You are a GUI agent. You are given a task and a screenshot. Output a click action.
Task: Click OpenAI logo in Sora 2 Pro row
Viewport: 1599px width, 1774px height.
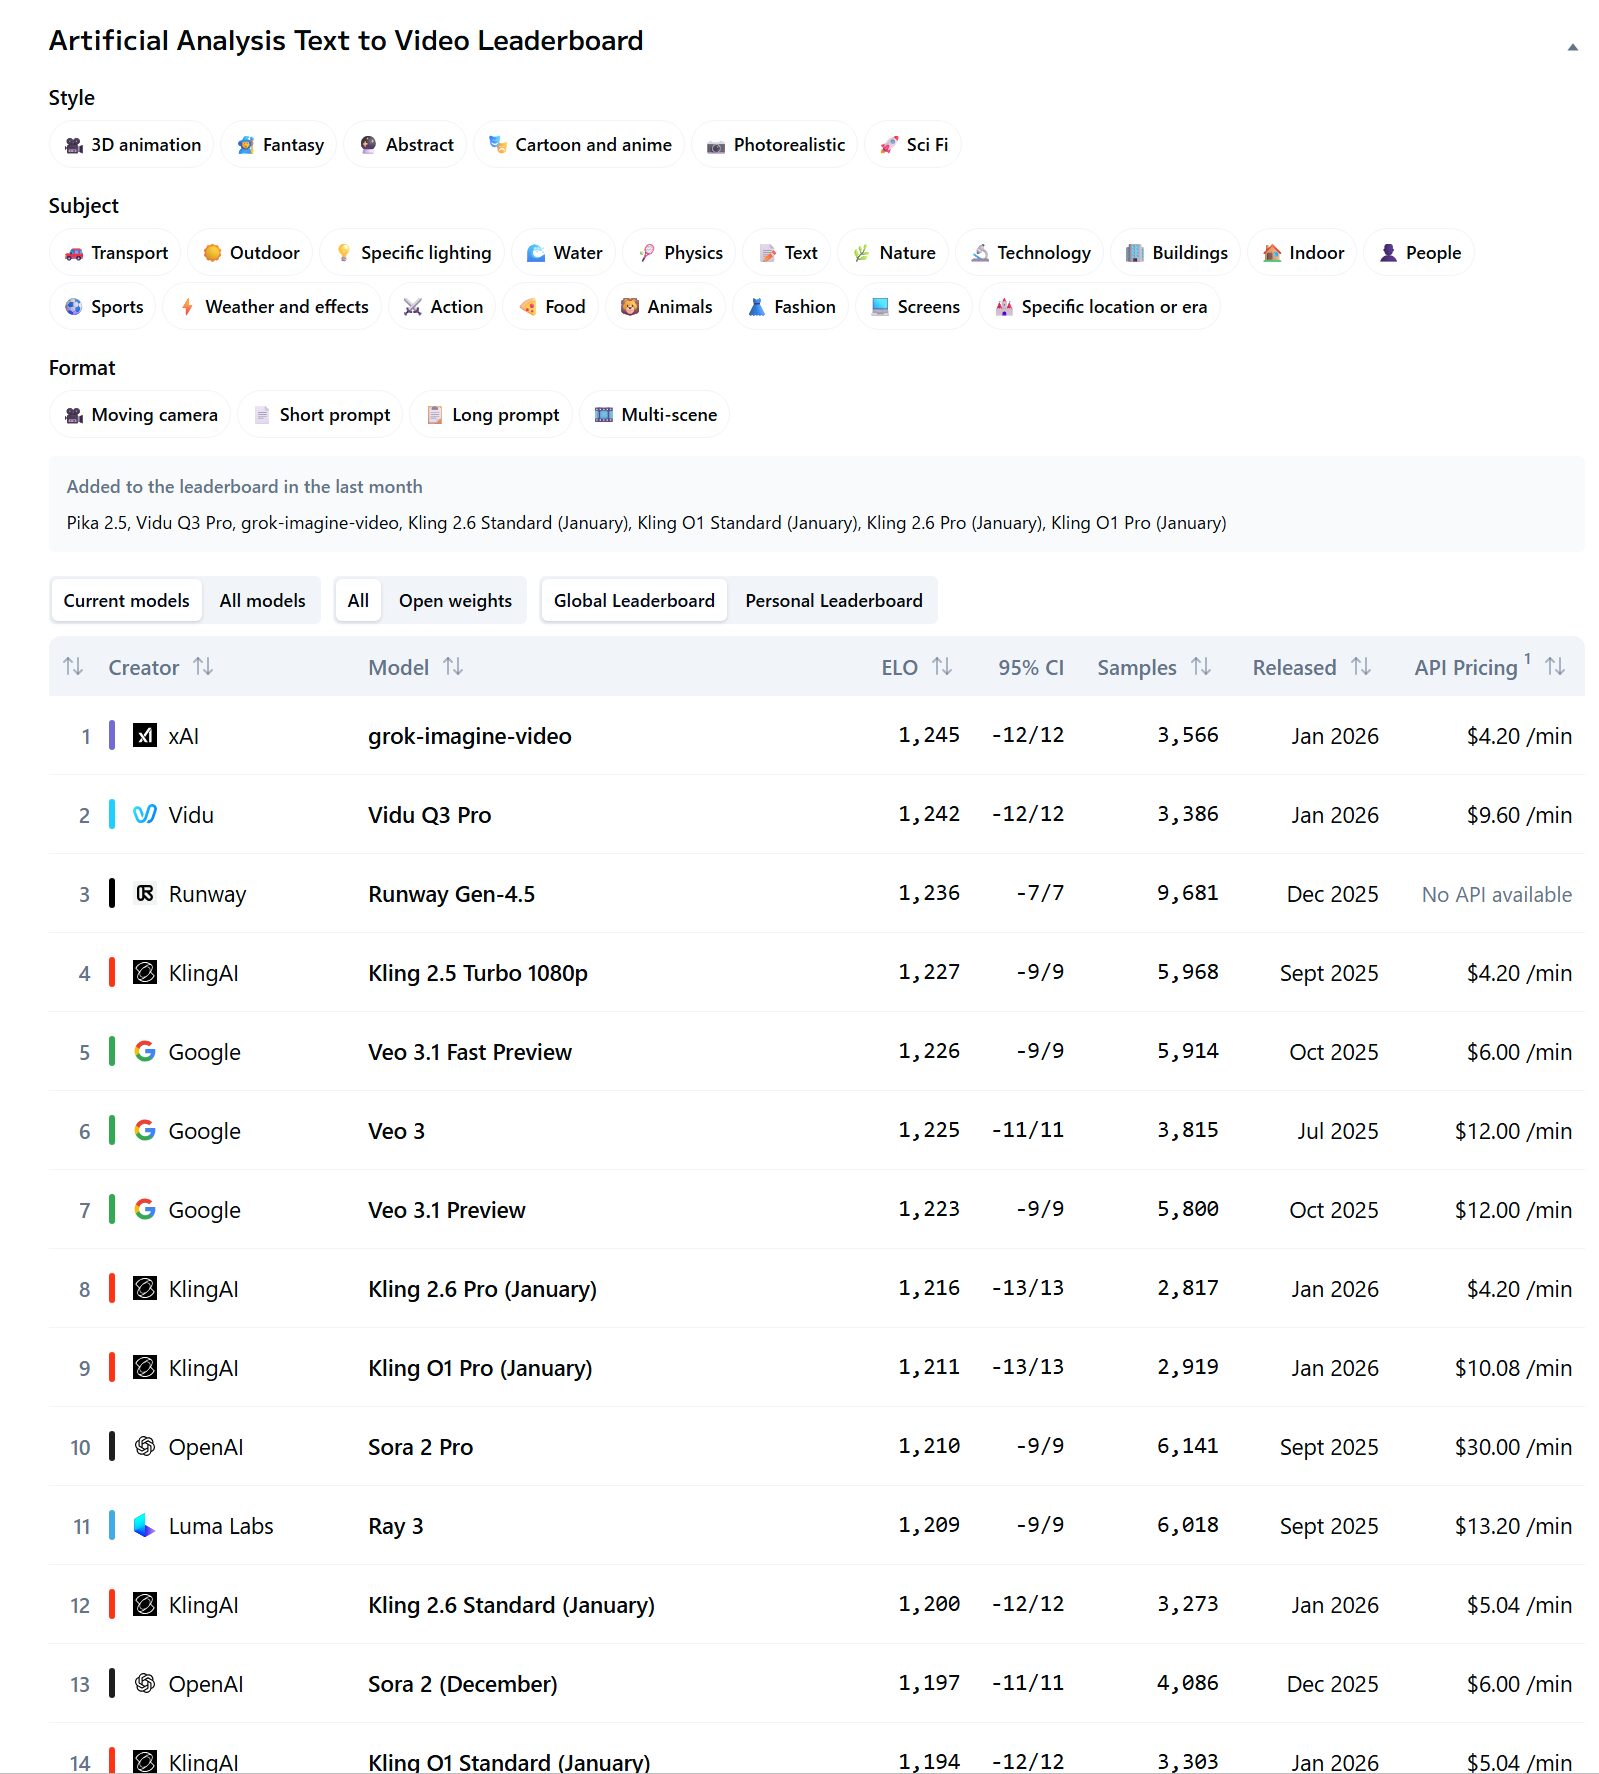(145, 1447)
